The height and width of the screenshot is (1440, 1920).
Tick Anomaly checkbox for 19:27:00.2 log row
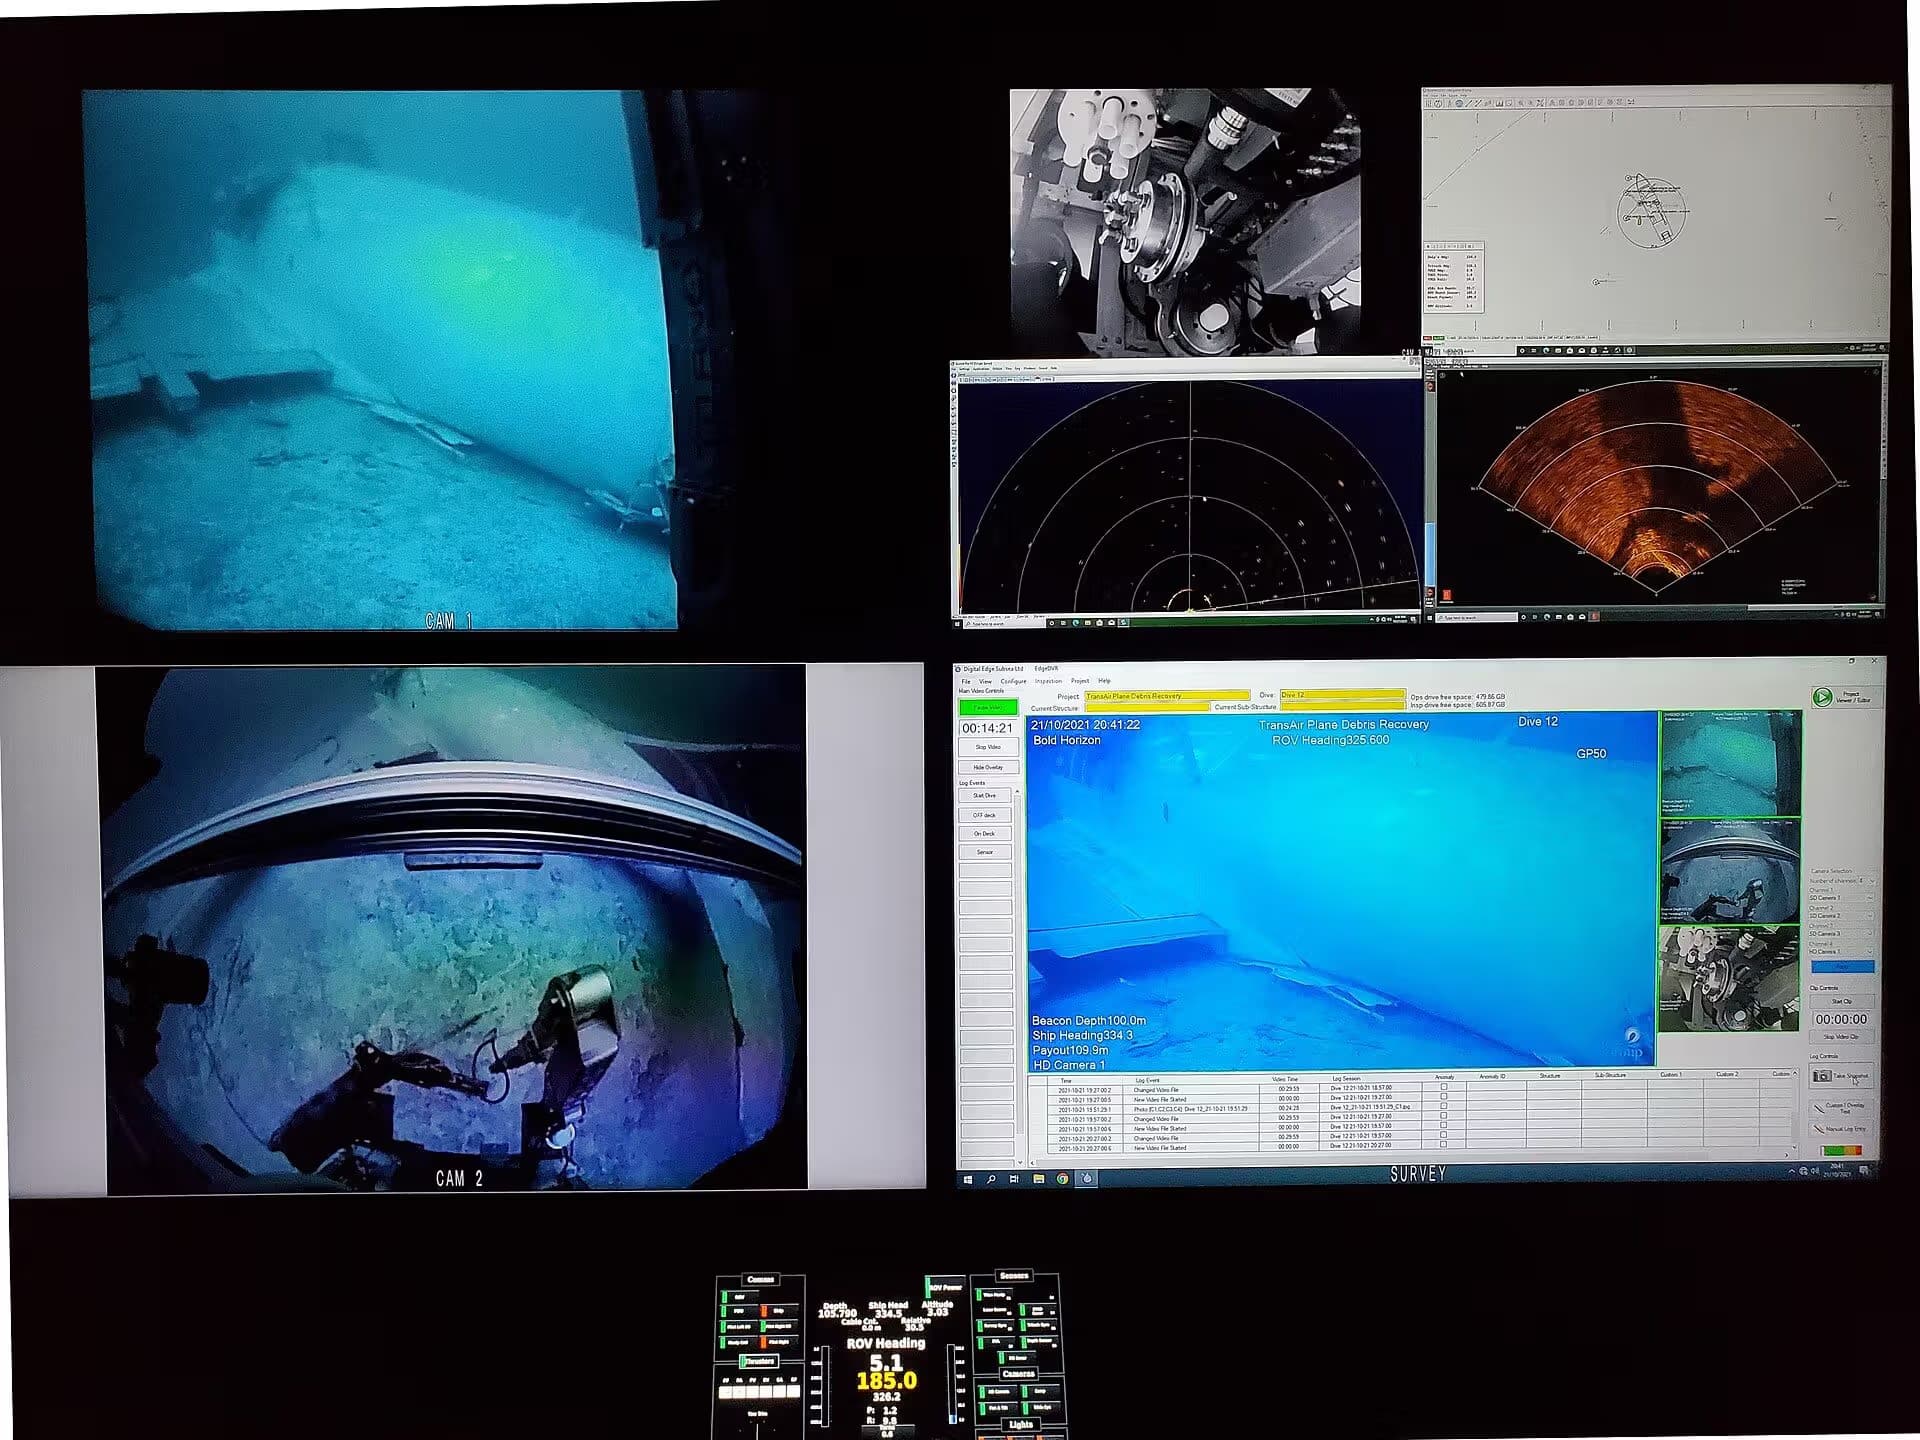[1443, 1087]
